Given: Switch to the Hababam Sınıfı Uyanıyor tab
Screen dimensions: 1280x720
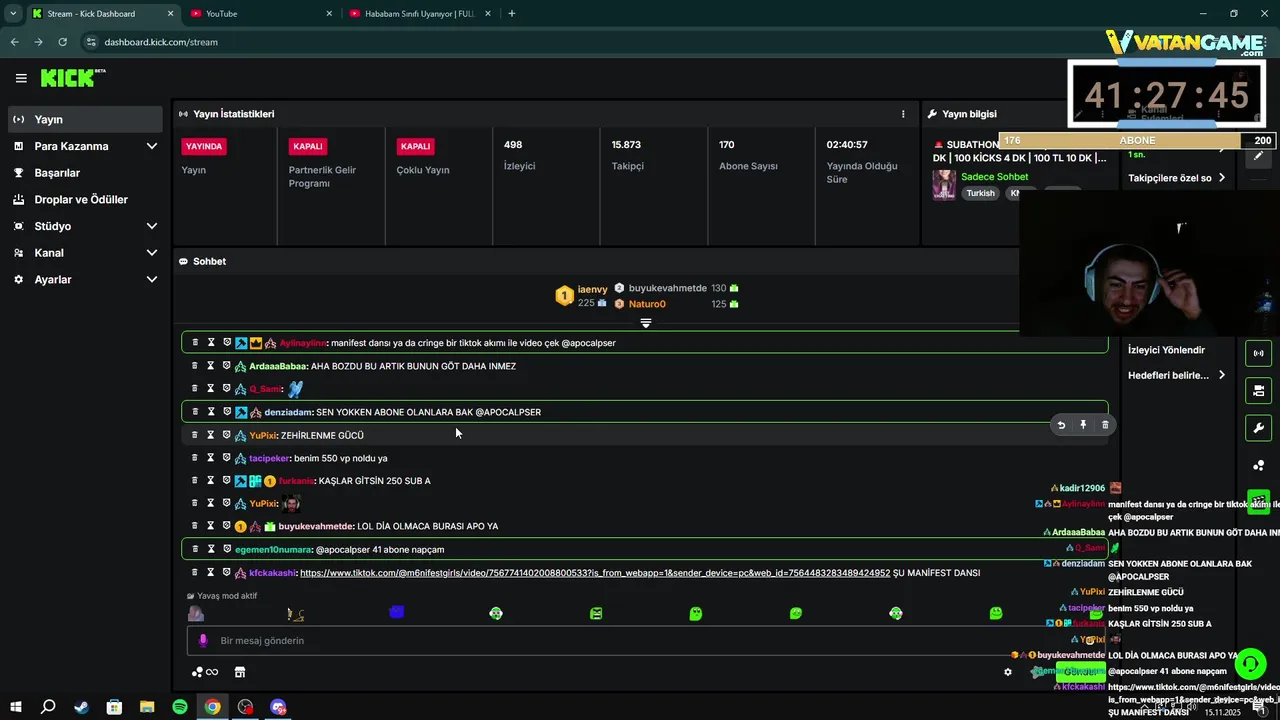Looking at the screenshot, I should [x=418, y=14].
